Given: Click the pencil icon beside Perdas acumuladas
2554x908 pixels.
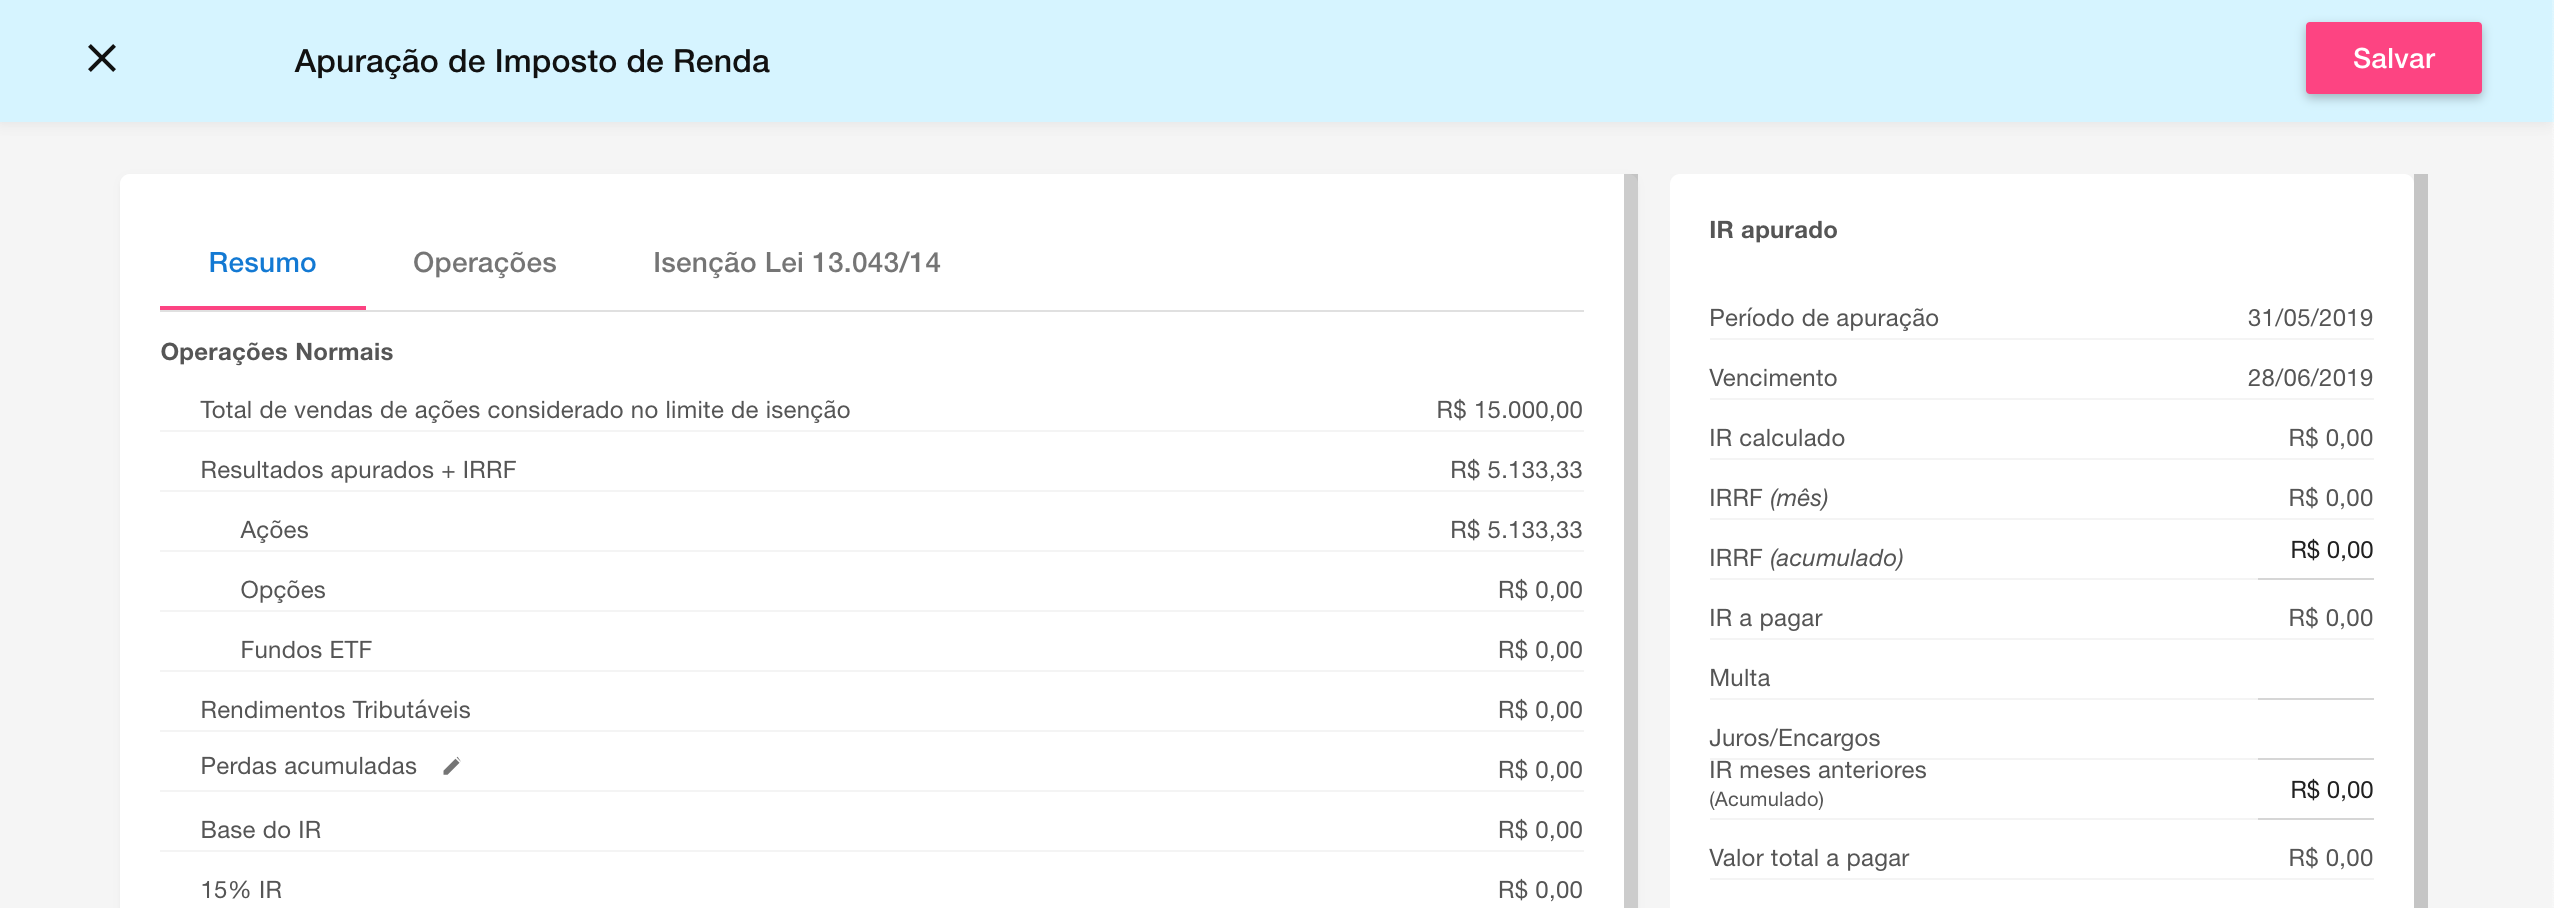Looking at the screenshot, I should (x=452, y=767).
